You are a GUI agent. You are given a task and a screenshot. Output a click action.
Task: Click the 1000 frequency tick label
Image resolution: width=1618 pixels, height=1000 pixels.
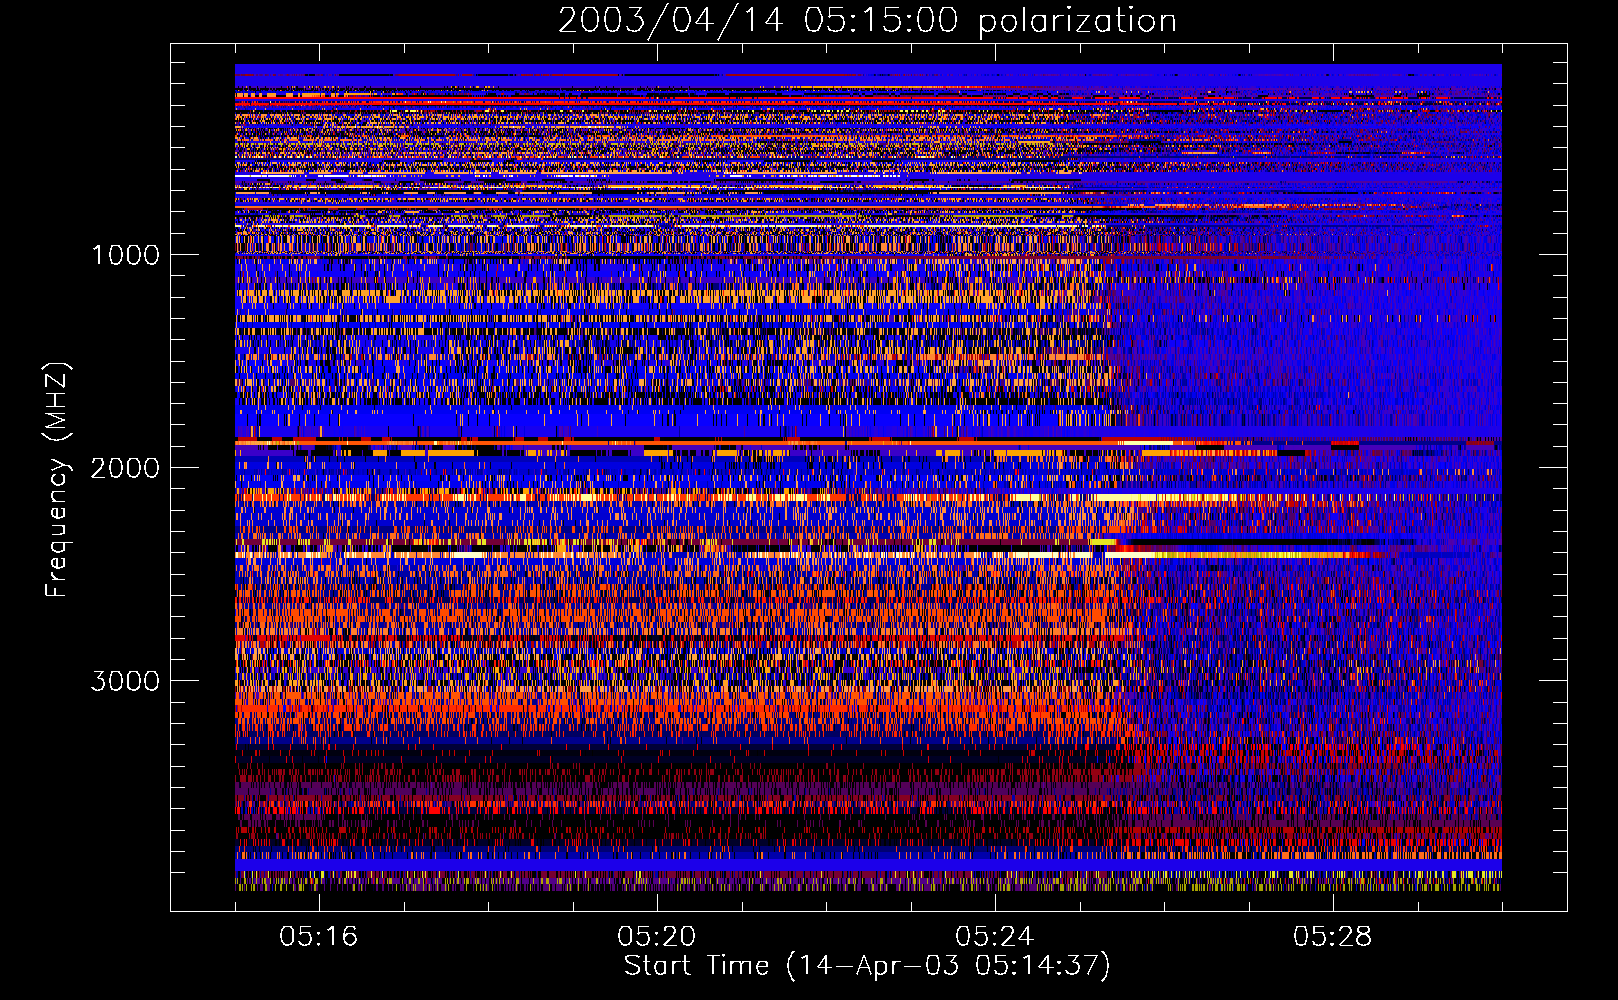pyautogui.click(x=125, y=255)
